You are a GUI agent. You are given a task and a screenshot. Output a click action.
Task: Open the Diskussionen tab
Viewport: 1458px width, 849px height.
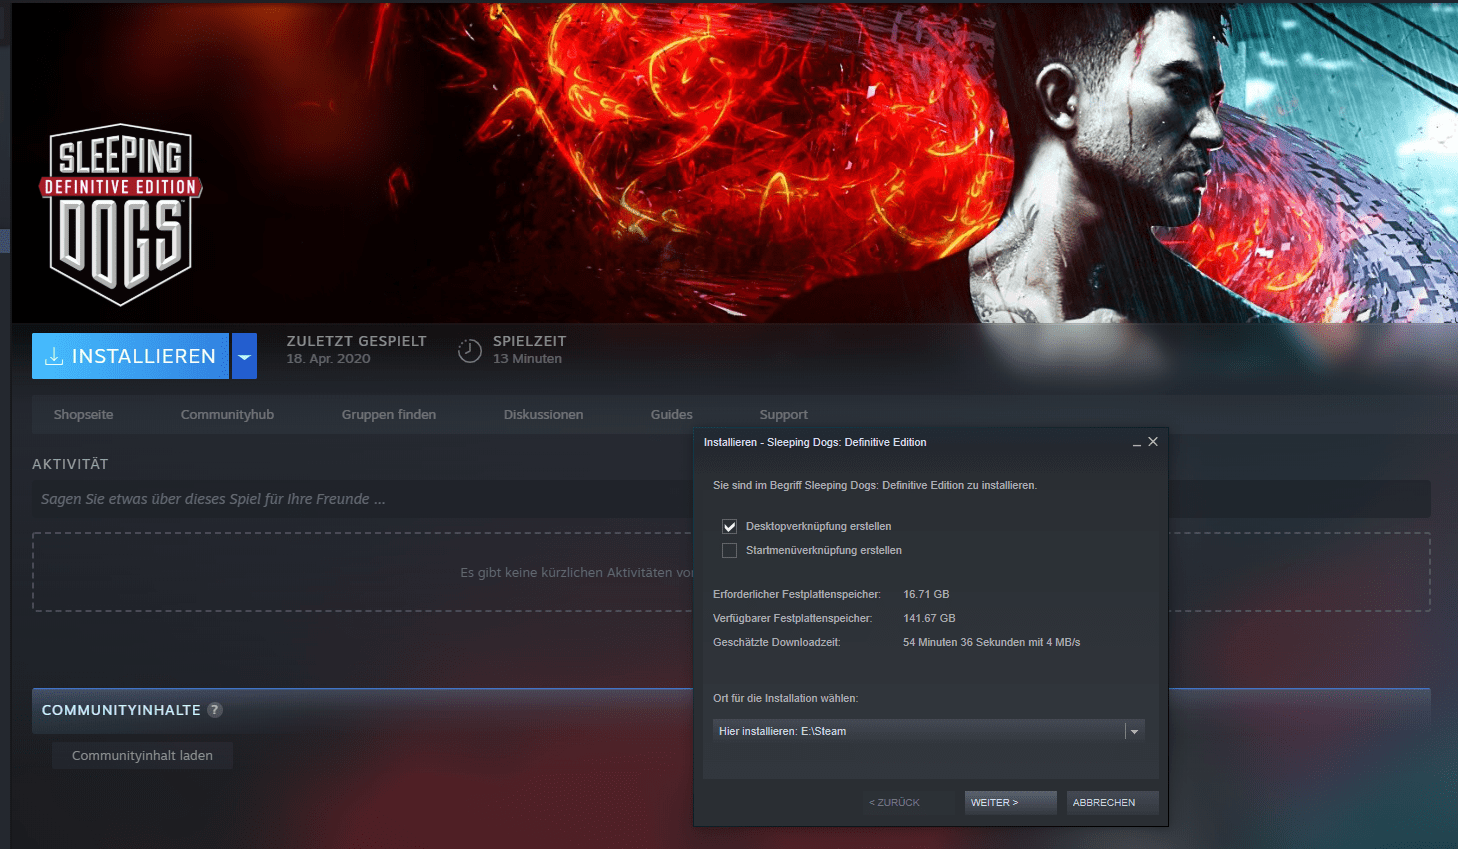543,414
